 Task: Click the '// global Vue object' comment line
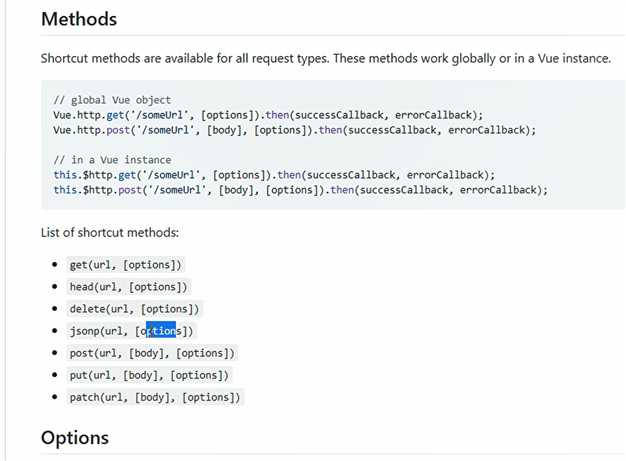(x=112, y=100)
